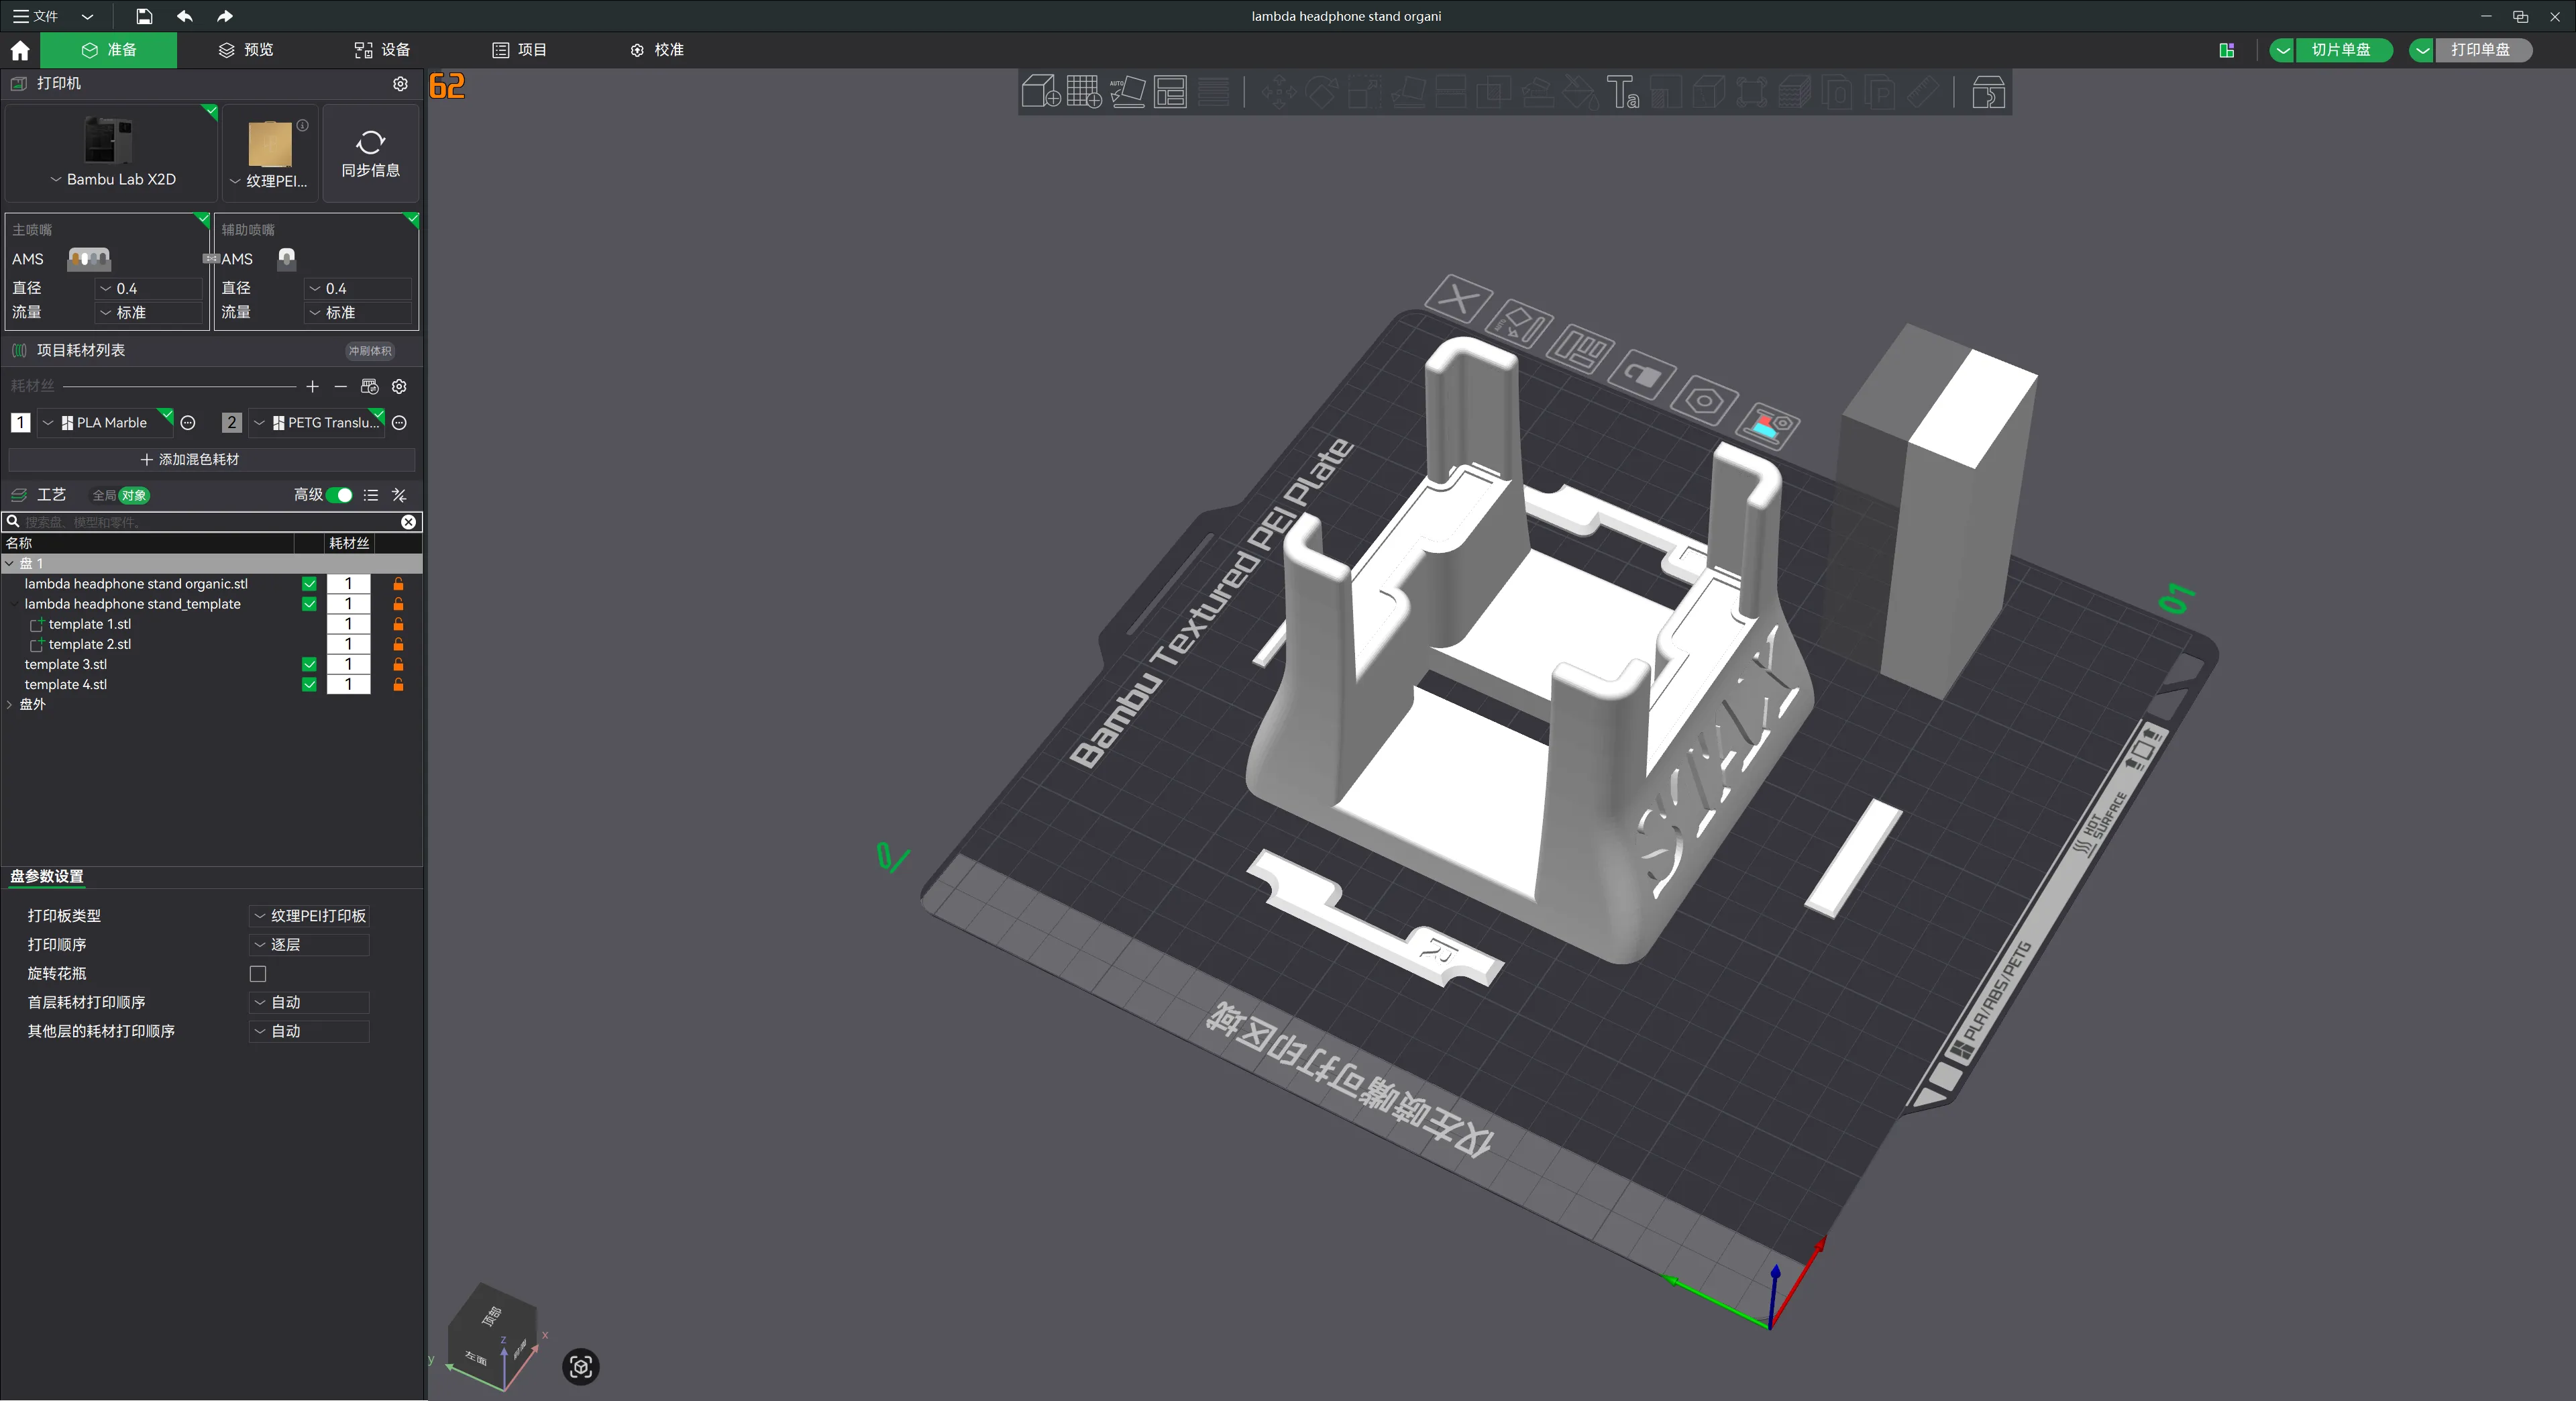The height and width of the screenshot is (1401, 2576).
Task: Click the save file icon
Action: [144, 16]
